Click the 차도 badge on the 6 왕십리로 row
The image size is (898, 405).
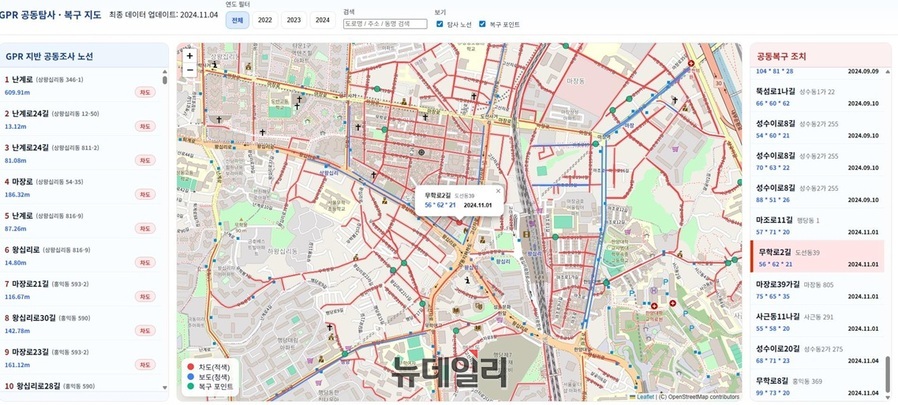[x=145, y=262]
